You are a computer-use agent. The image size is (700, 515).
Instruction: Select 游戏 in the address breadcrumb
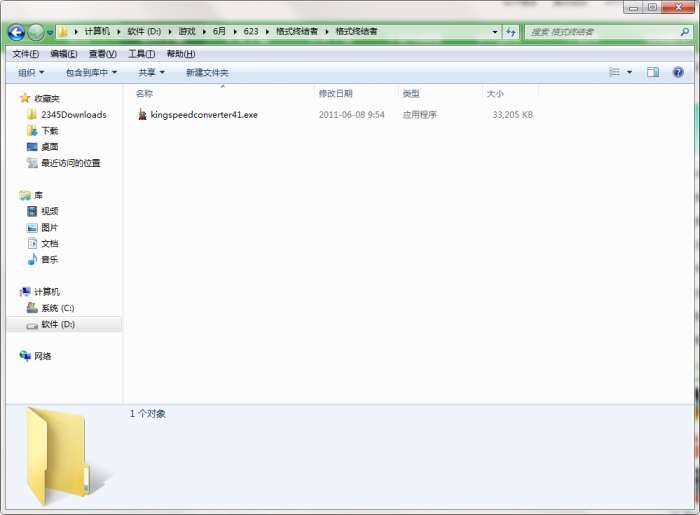(187, 32)
